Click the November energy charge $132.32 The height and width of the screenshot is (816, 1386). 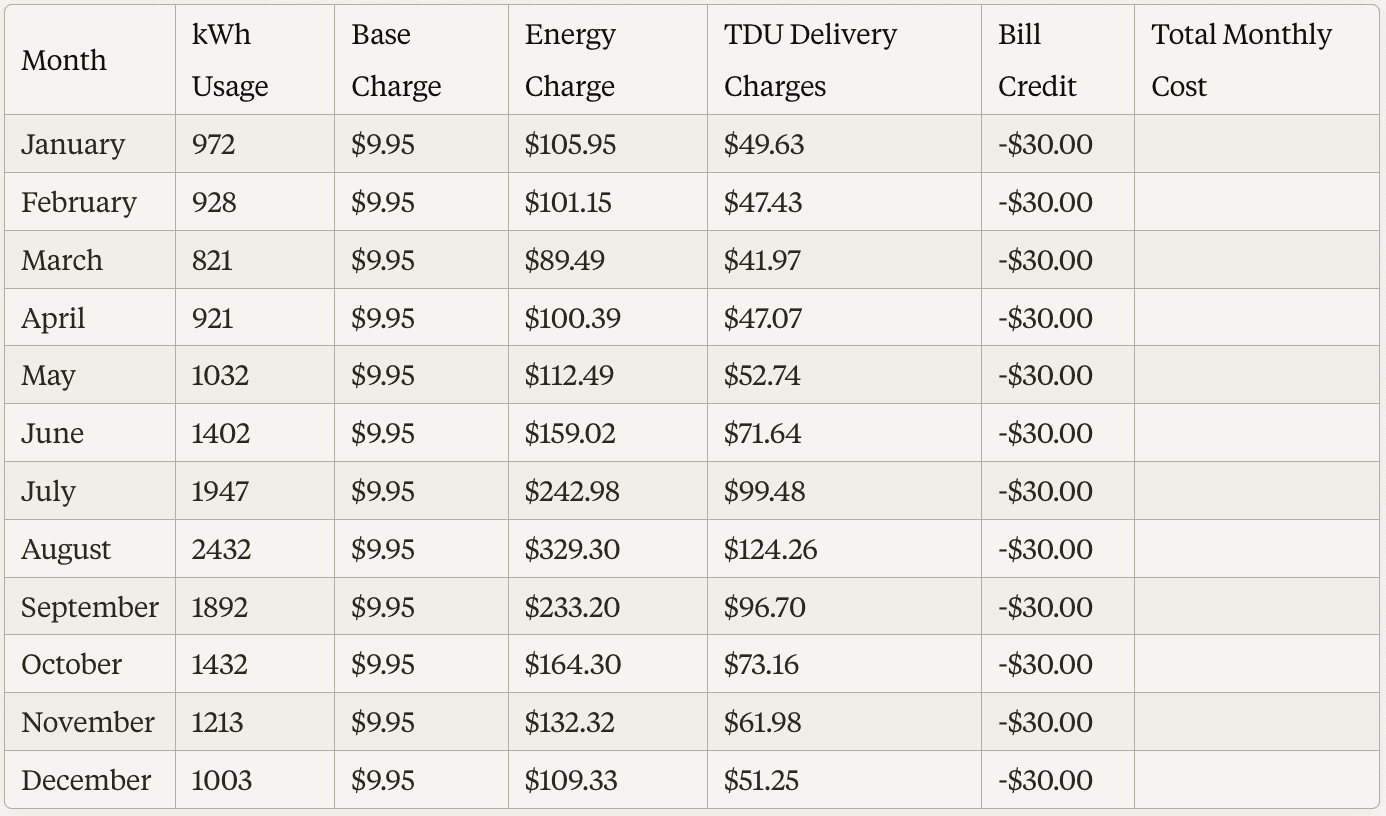(x=570, y=722)
